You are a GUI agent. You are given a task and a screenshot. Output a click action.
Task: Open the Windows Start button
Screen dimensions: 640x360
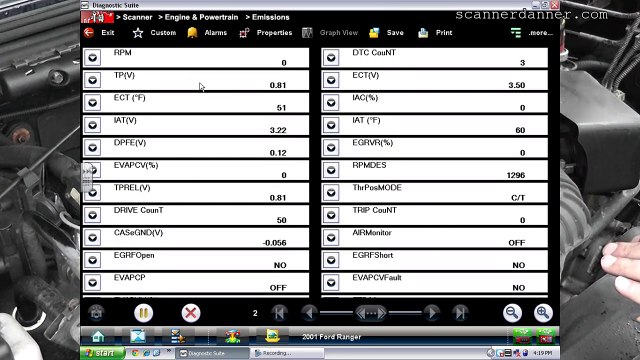(x=102, y=353)
